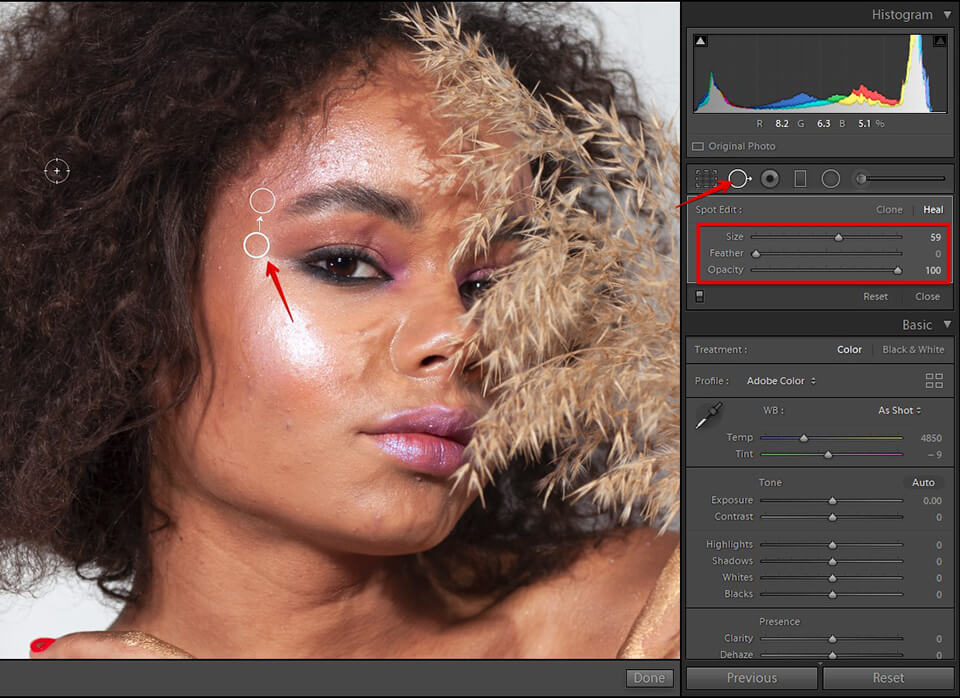Pick the White Balance eyedropper

[708, 416]
